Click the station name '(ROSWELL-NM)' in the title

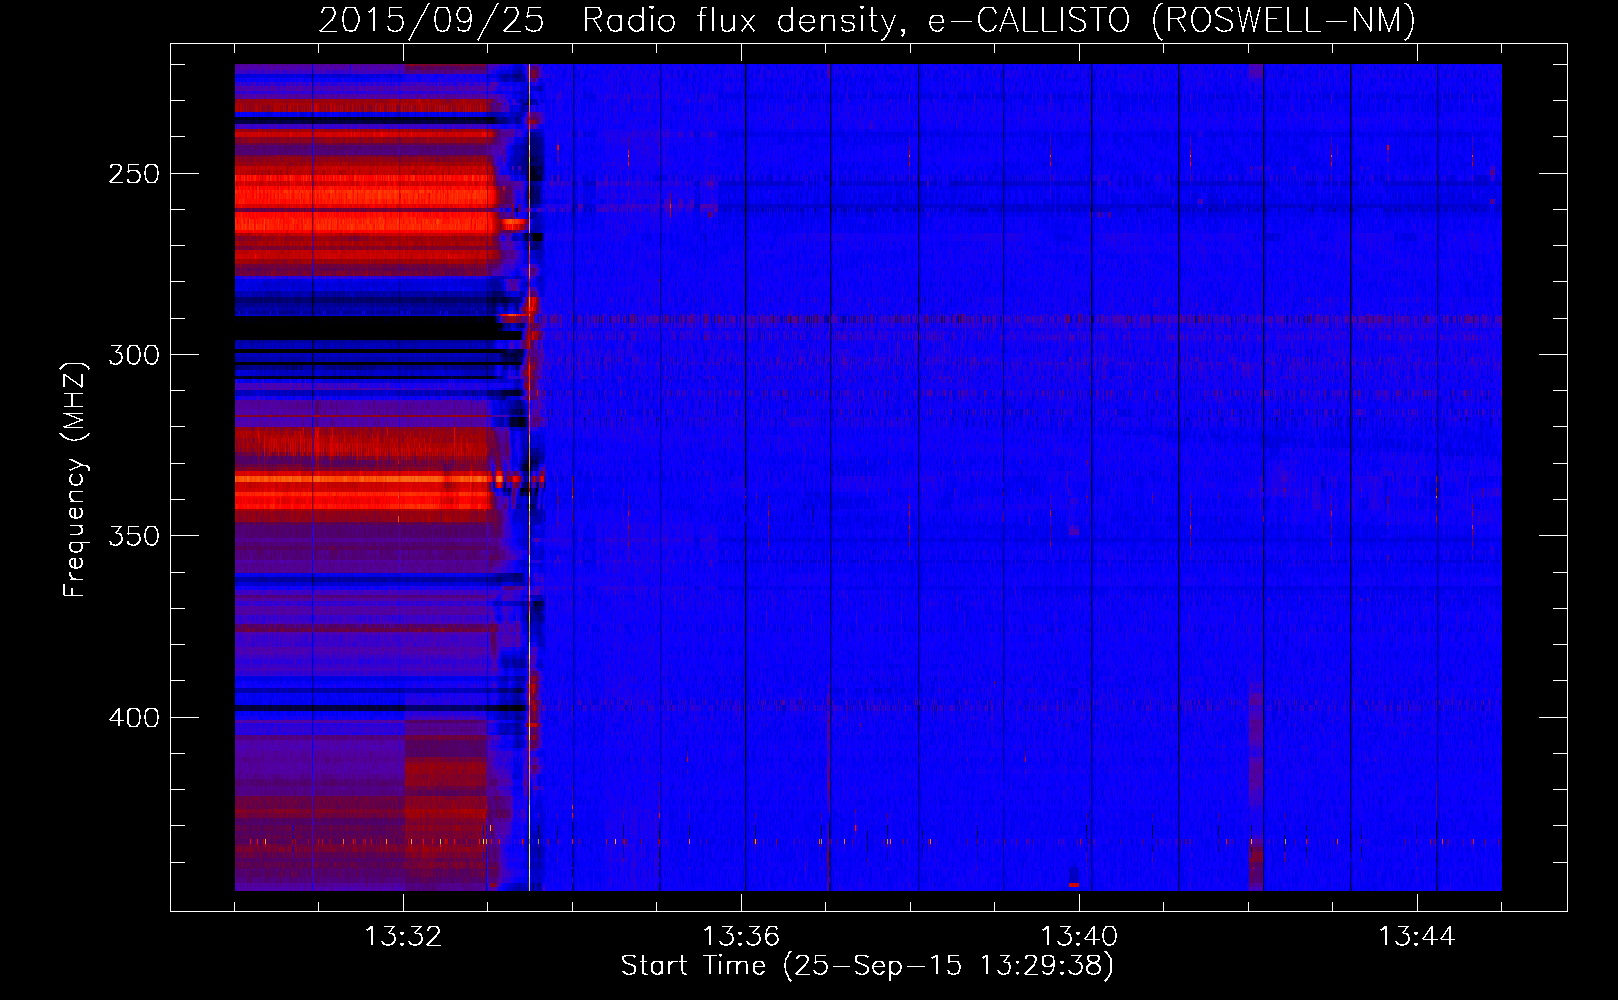click(x=1284, y=20)
